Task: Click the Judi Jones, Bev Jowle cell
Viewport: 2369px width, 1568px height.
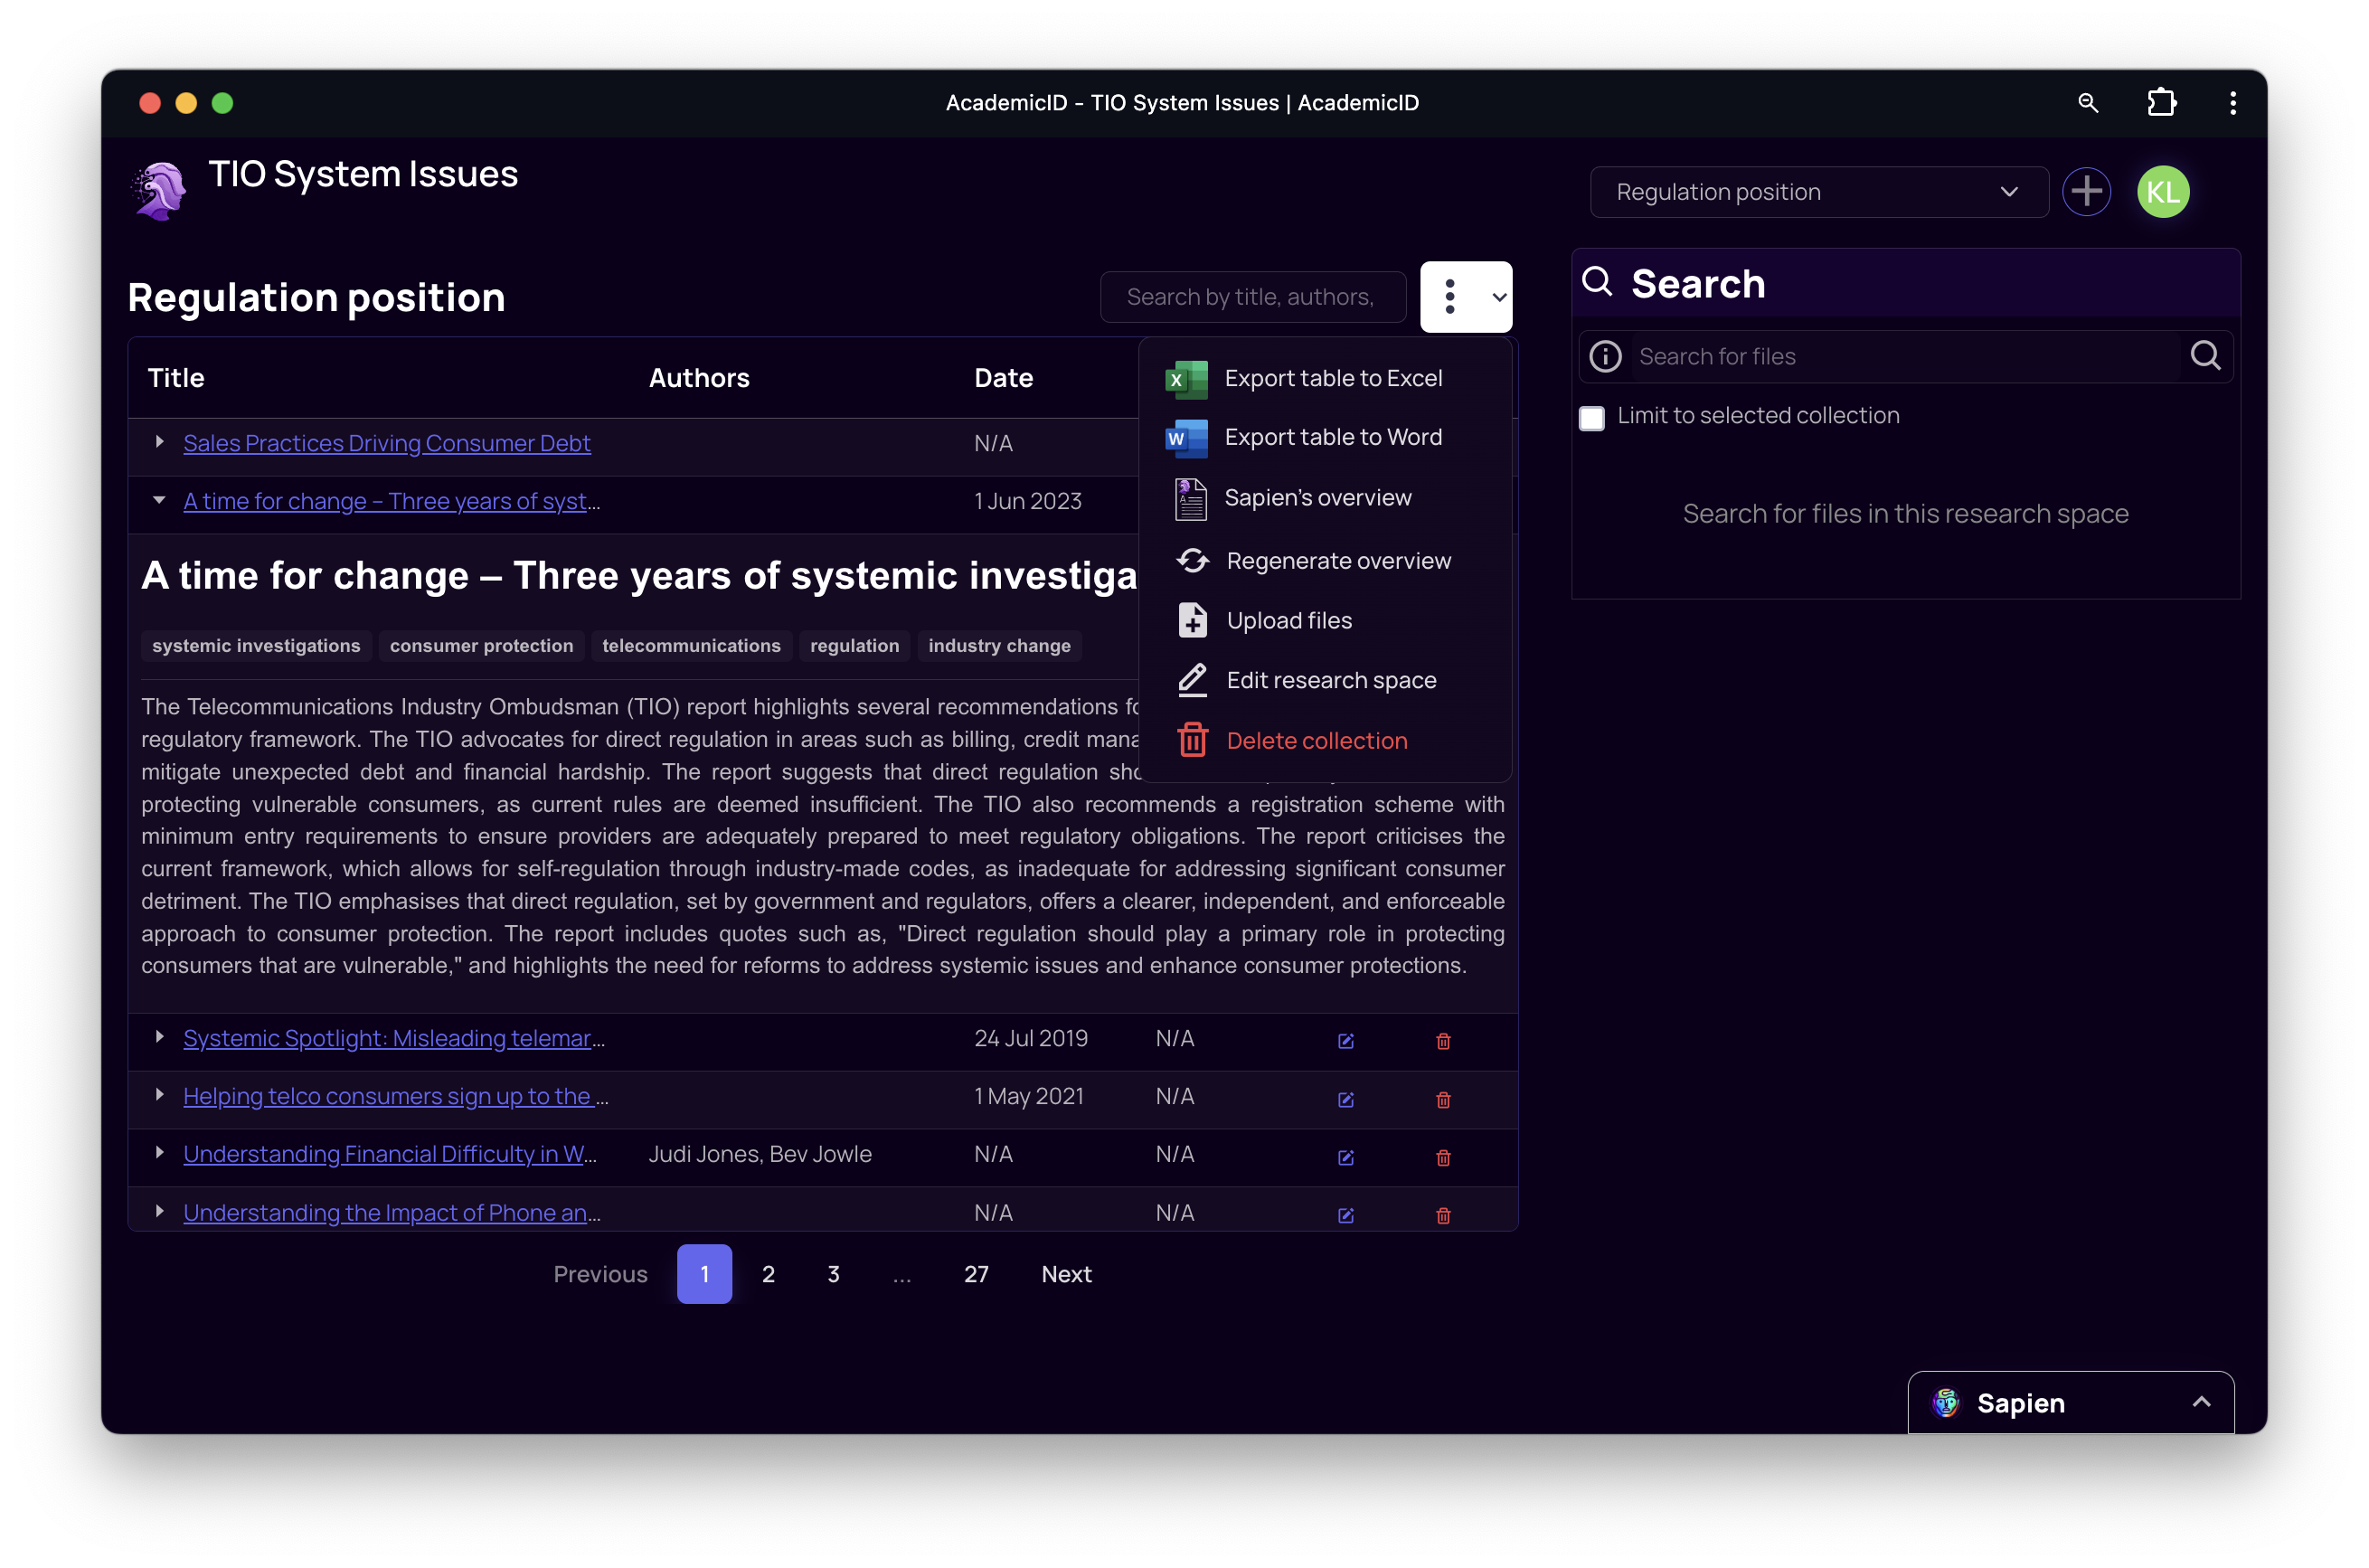Action: pos(760,1154)
